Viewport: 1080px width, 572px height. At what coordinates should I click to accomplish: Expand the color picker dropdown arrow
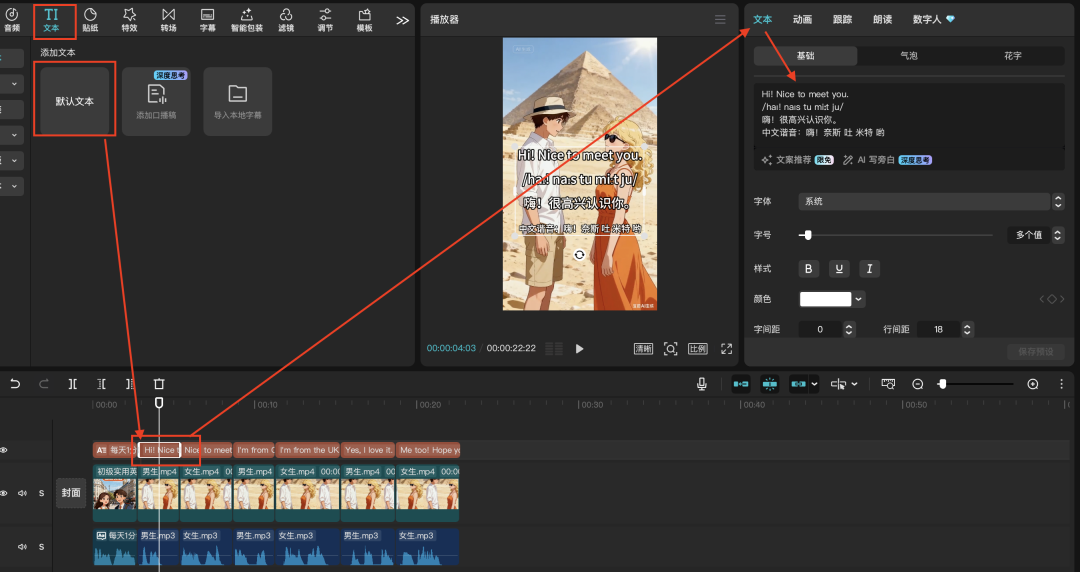pyautogui.click(x=859, y=299)
